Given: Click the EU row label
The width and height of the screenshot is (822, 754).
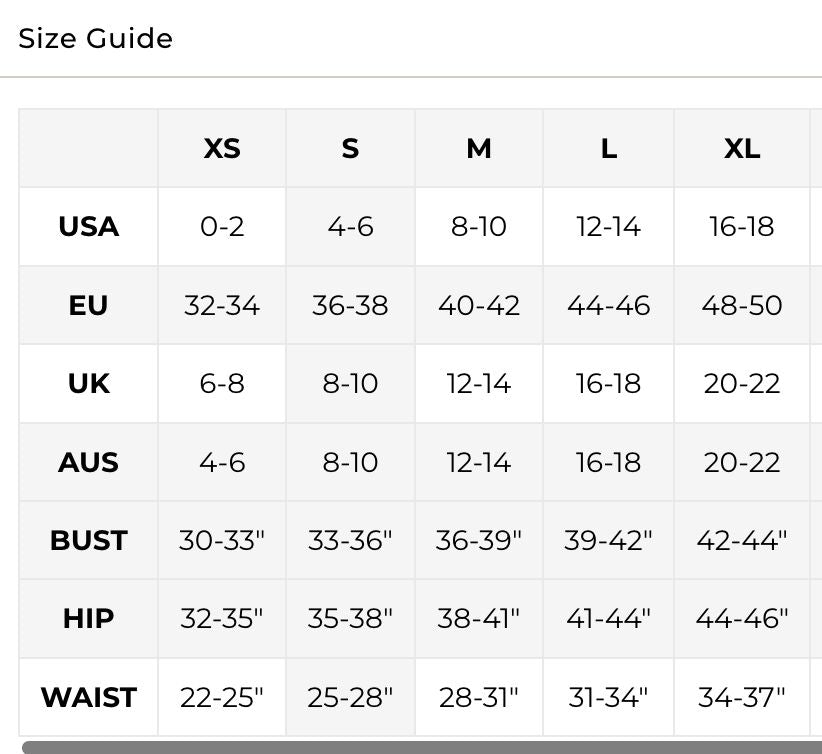Looking at the screenshot, I should click(x=89, y=305).
